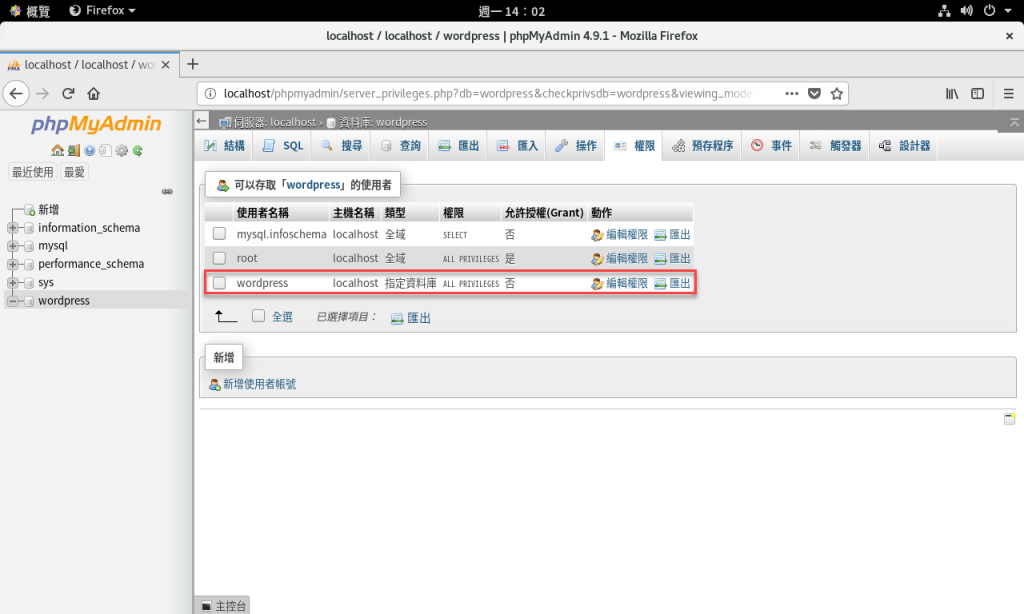Open page actions three-dot menu
Viewport: 1024px width, 614px height.
click(792, 93)
